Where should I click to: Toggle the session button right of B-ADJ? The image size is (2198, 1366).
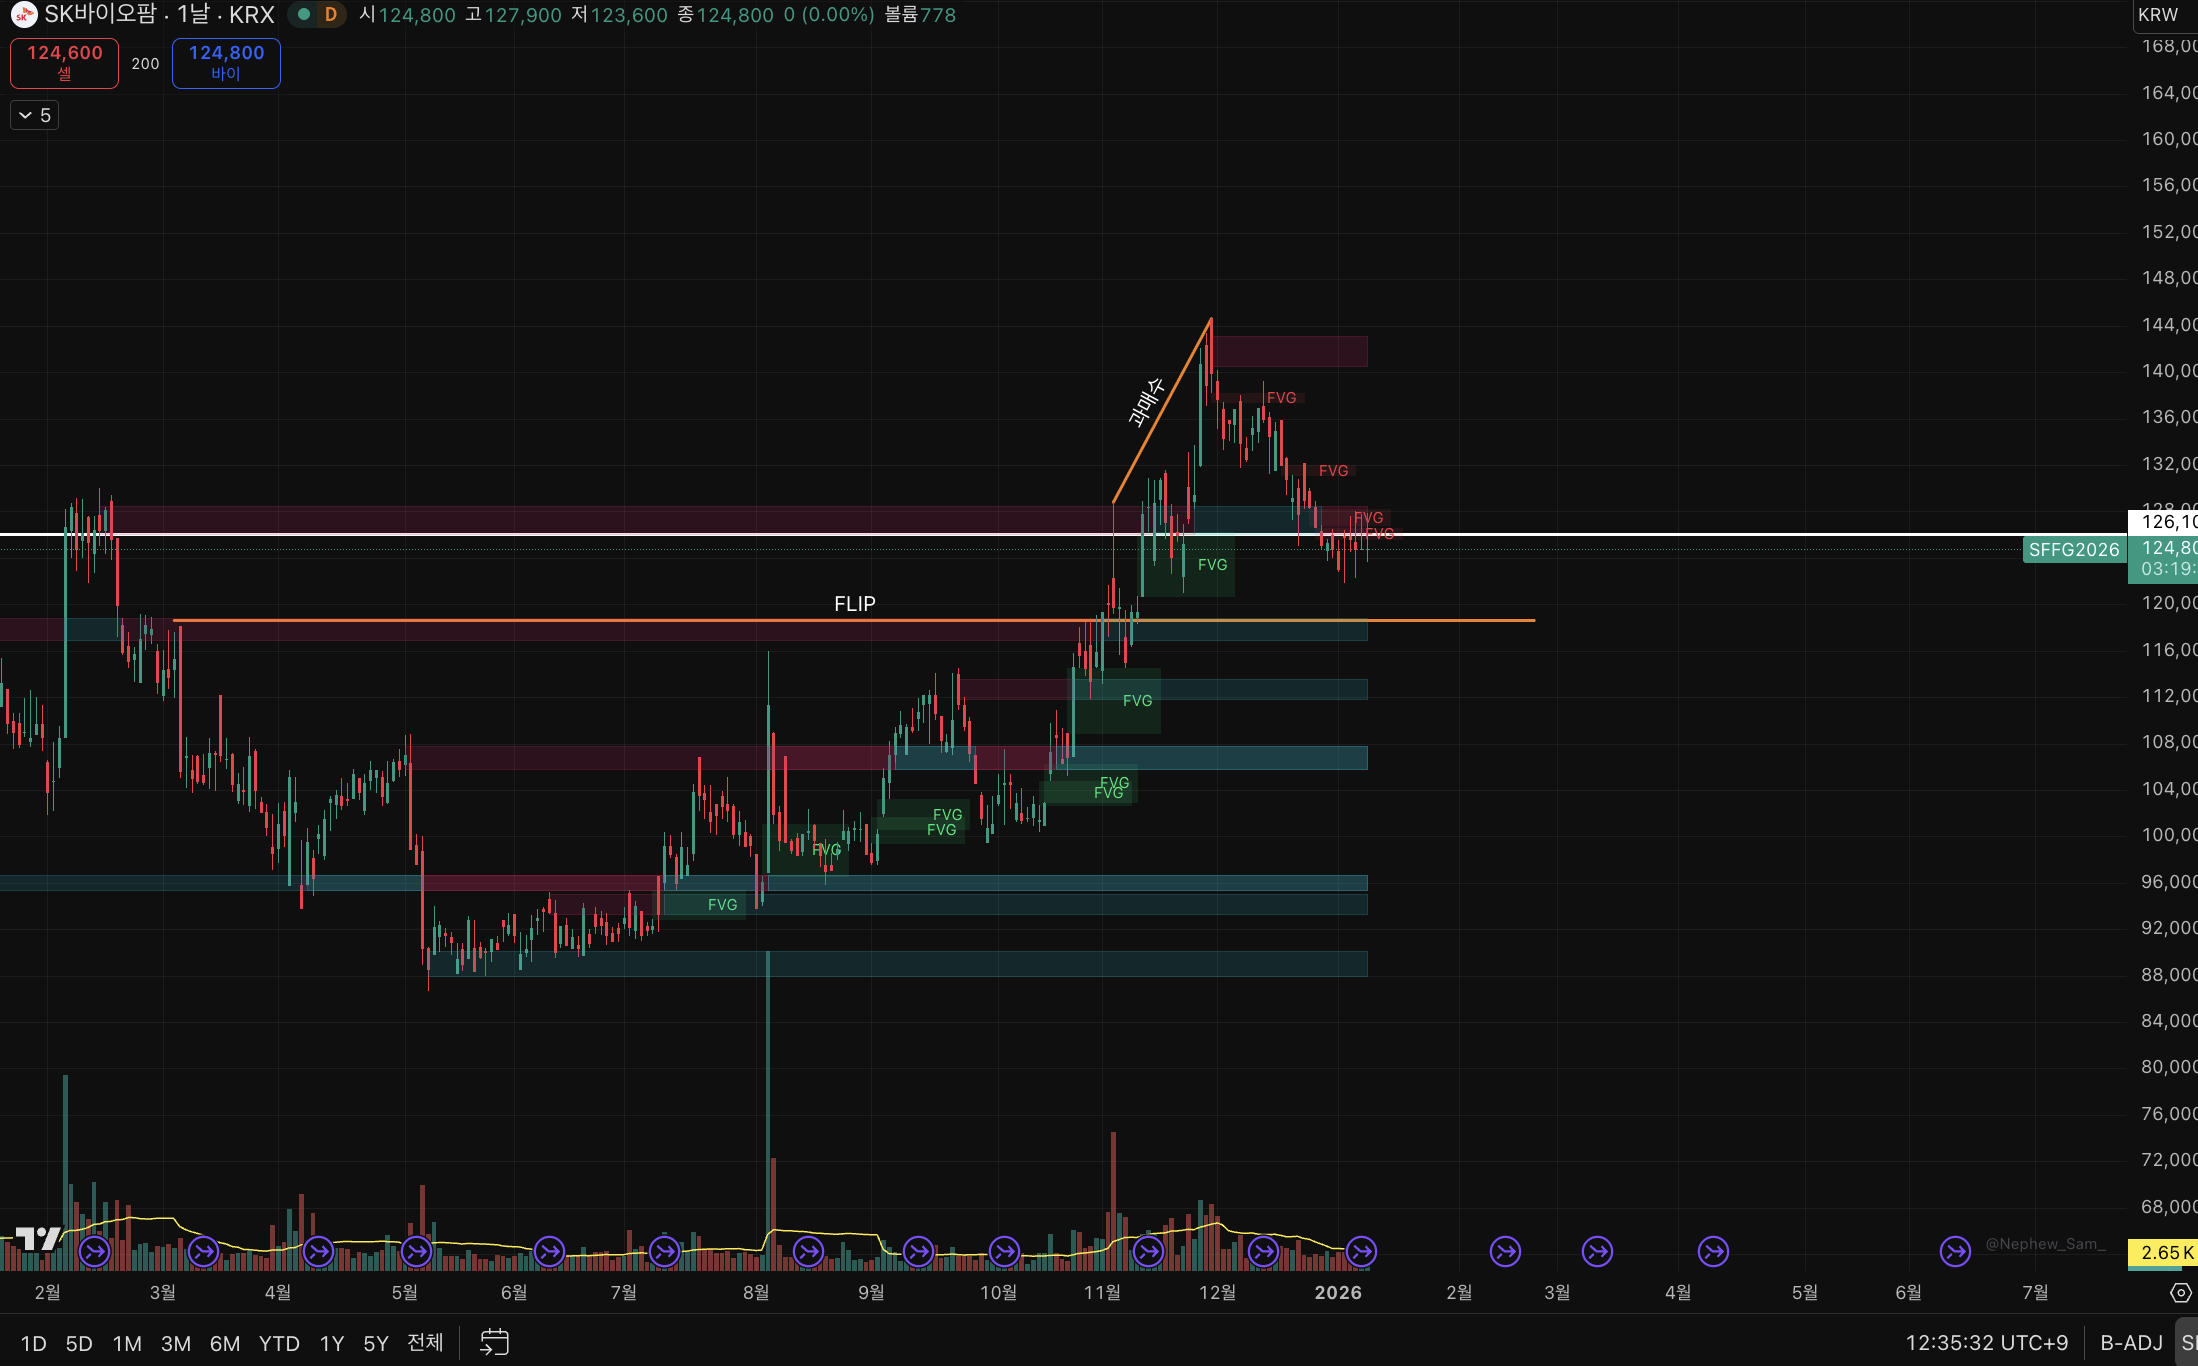2188,1342
